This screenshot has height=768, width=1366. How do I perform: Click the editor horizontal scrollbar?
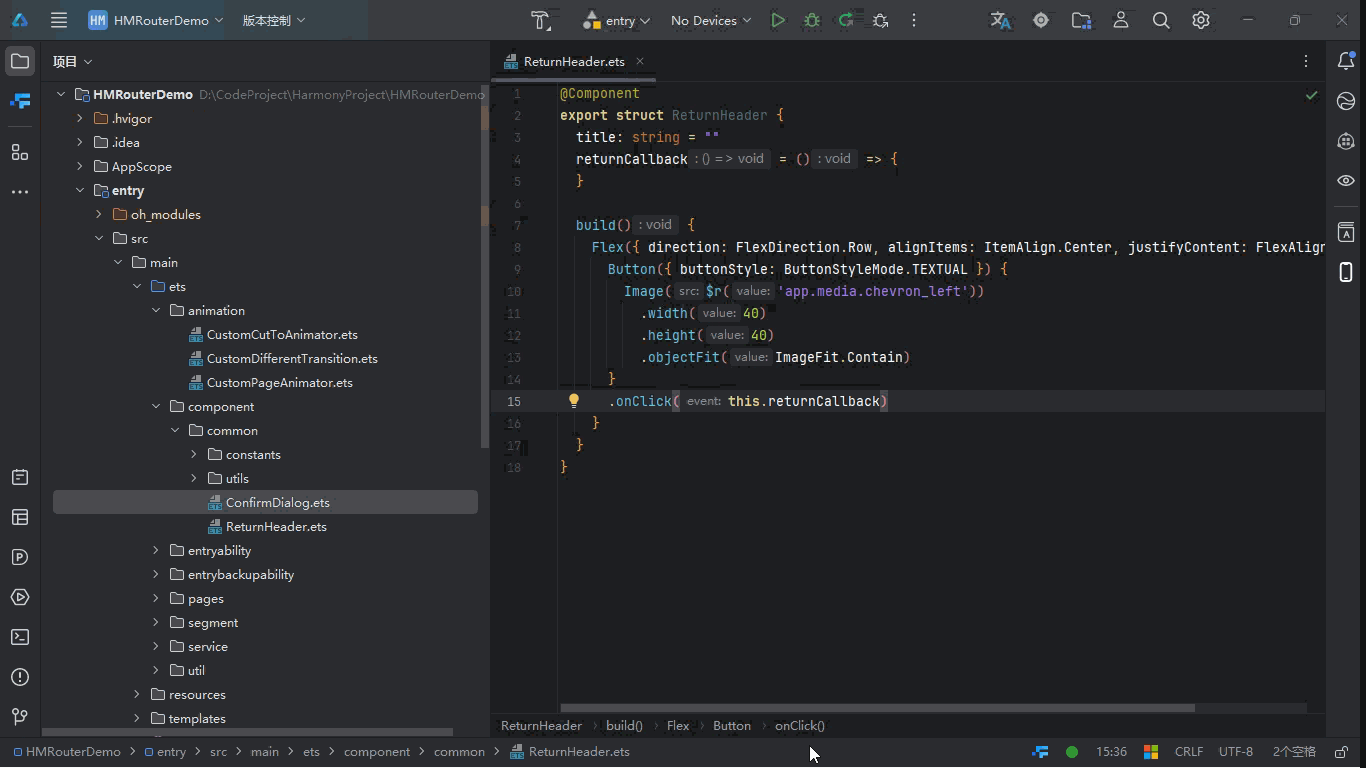[877, 708]
